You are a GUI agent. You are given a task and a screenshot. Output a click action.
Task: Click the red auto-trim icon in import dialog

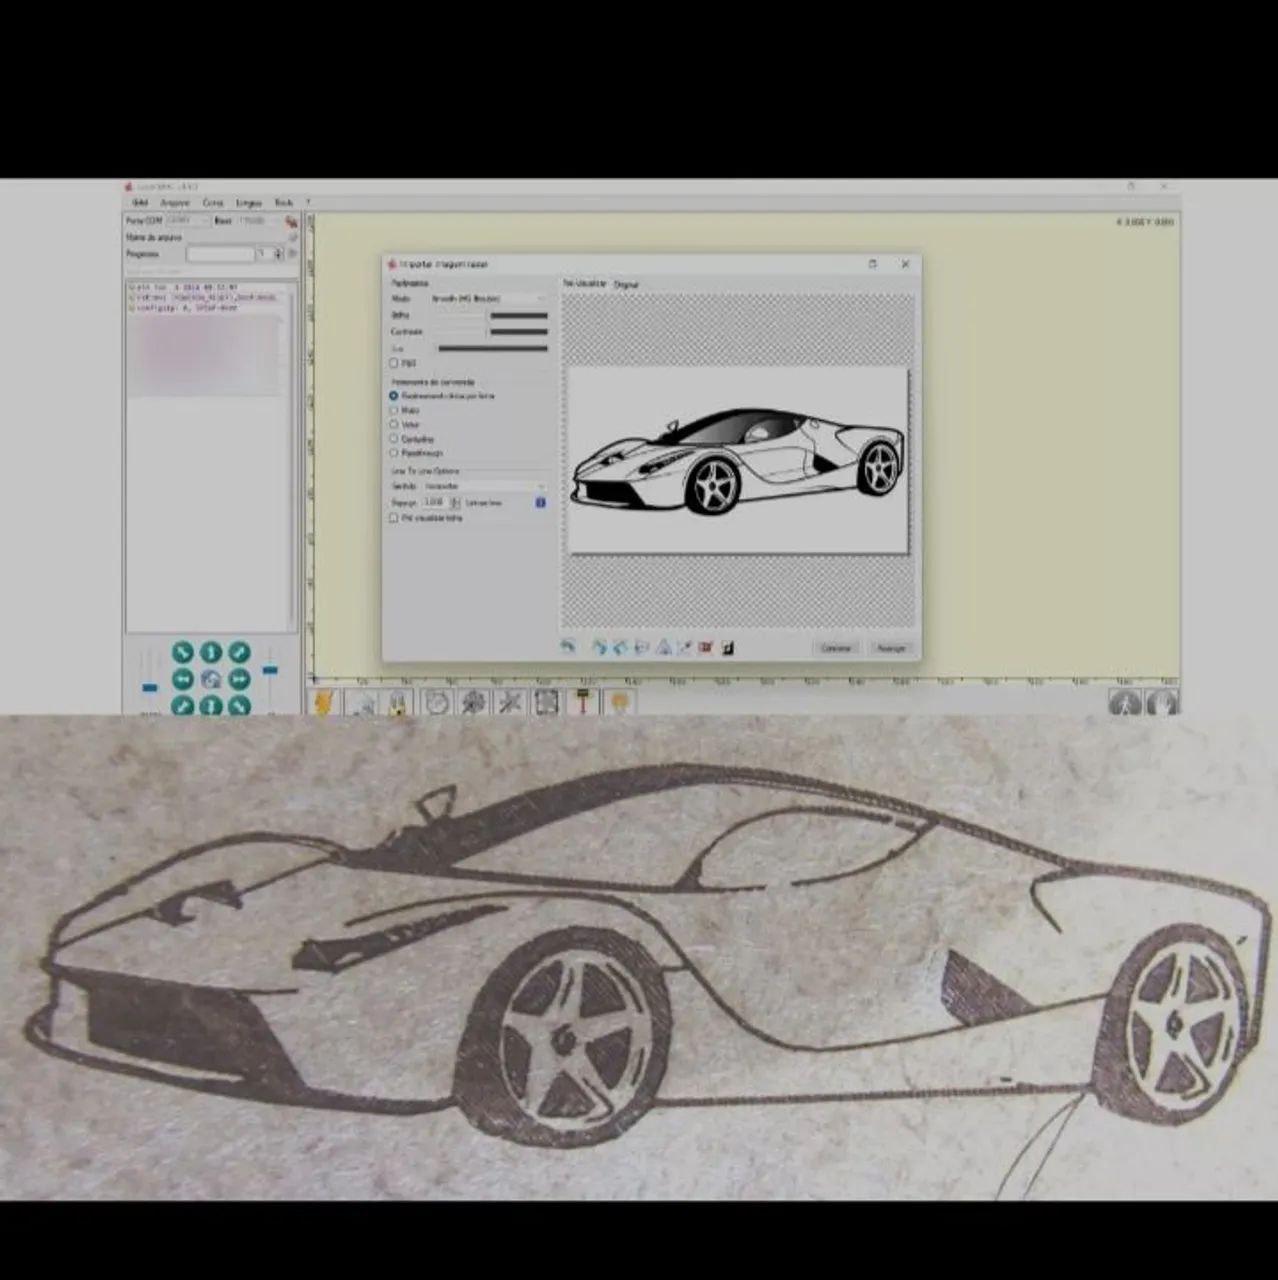706,647
